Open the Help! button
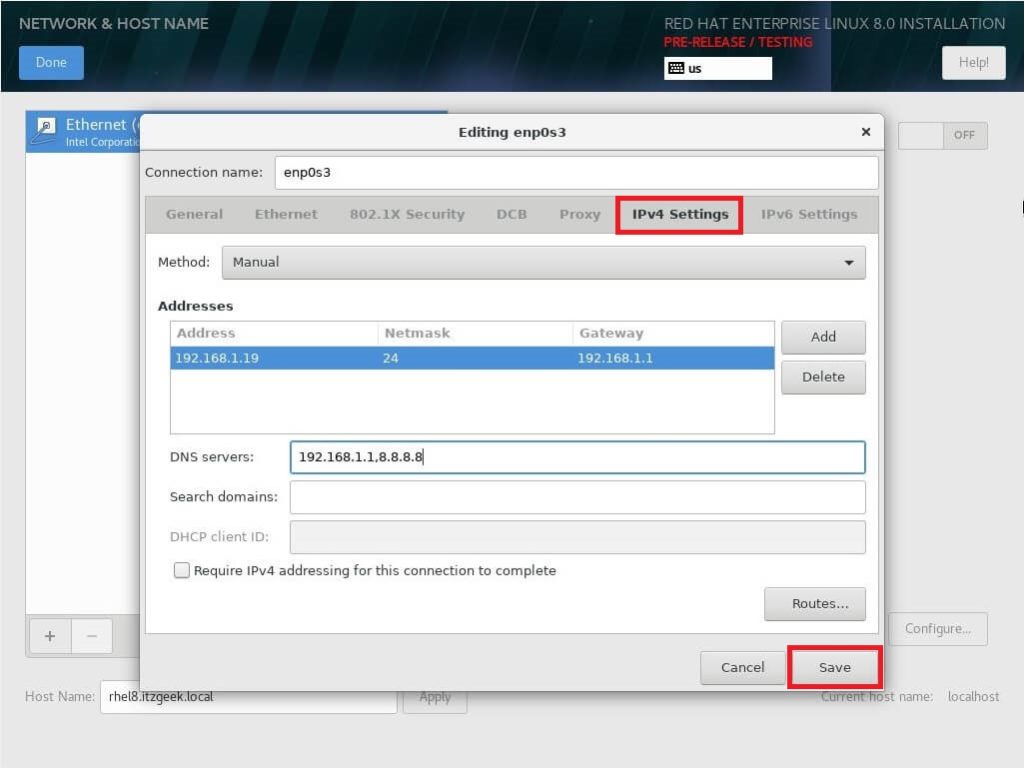 (973, 63)
